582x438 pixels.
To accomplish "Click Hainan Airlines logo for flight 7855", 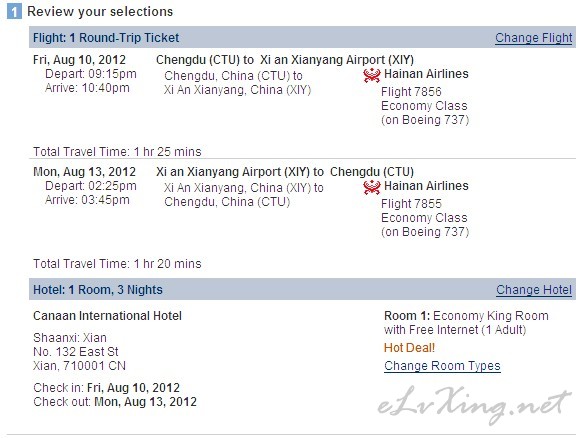I will click(372, 187).
